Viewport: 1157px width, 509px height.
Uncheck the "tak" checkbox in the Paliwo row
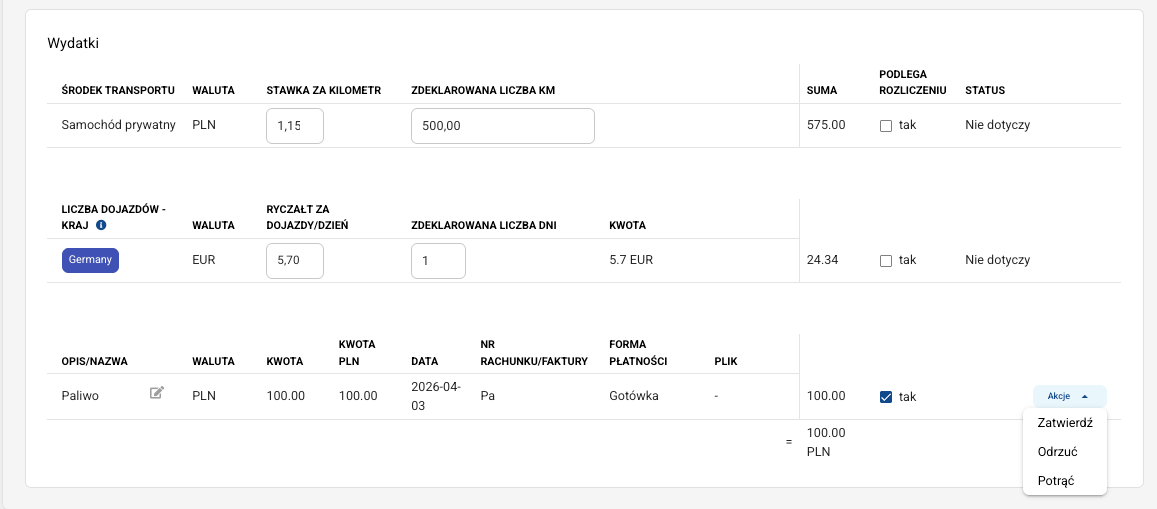886,397
